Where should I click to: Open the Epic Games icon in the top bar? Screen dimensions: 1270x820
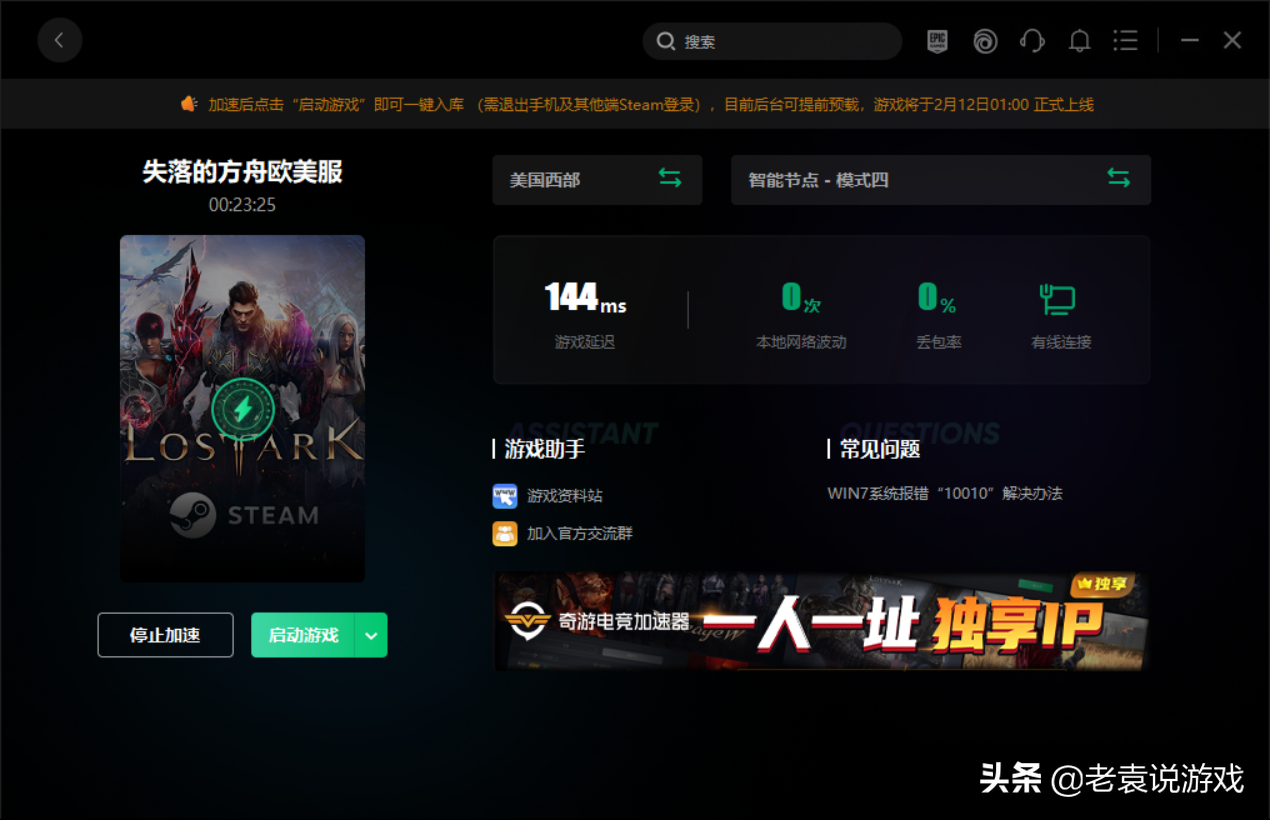[x=937, y=41]
